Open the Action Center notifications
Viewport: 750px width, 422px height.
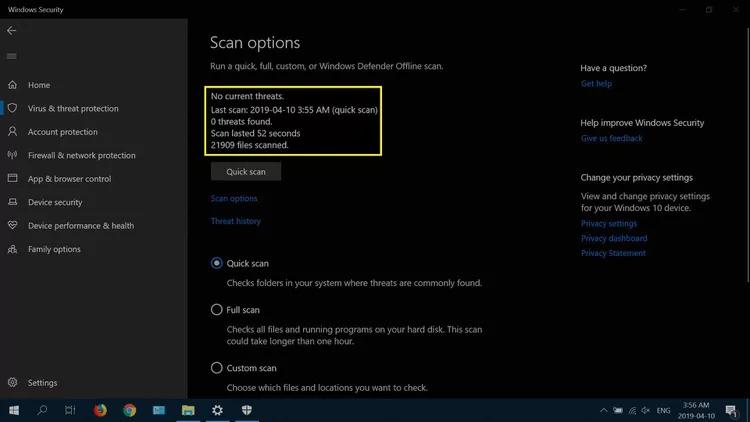click(x=731, y=411)
